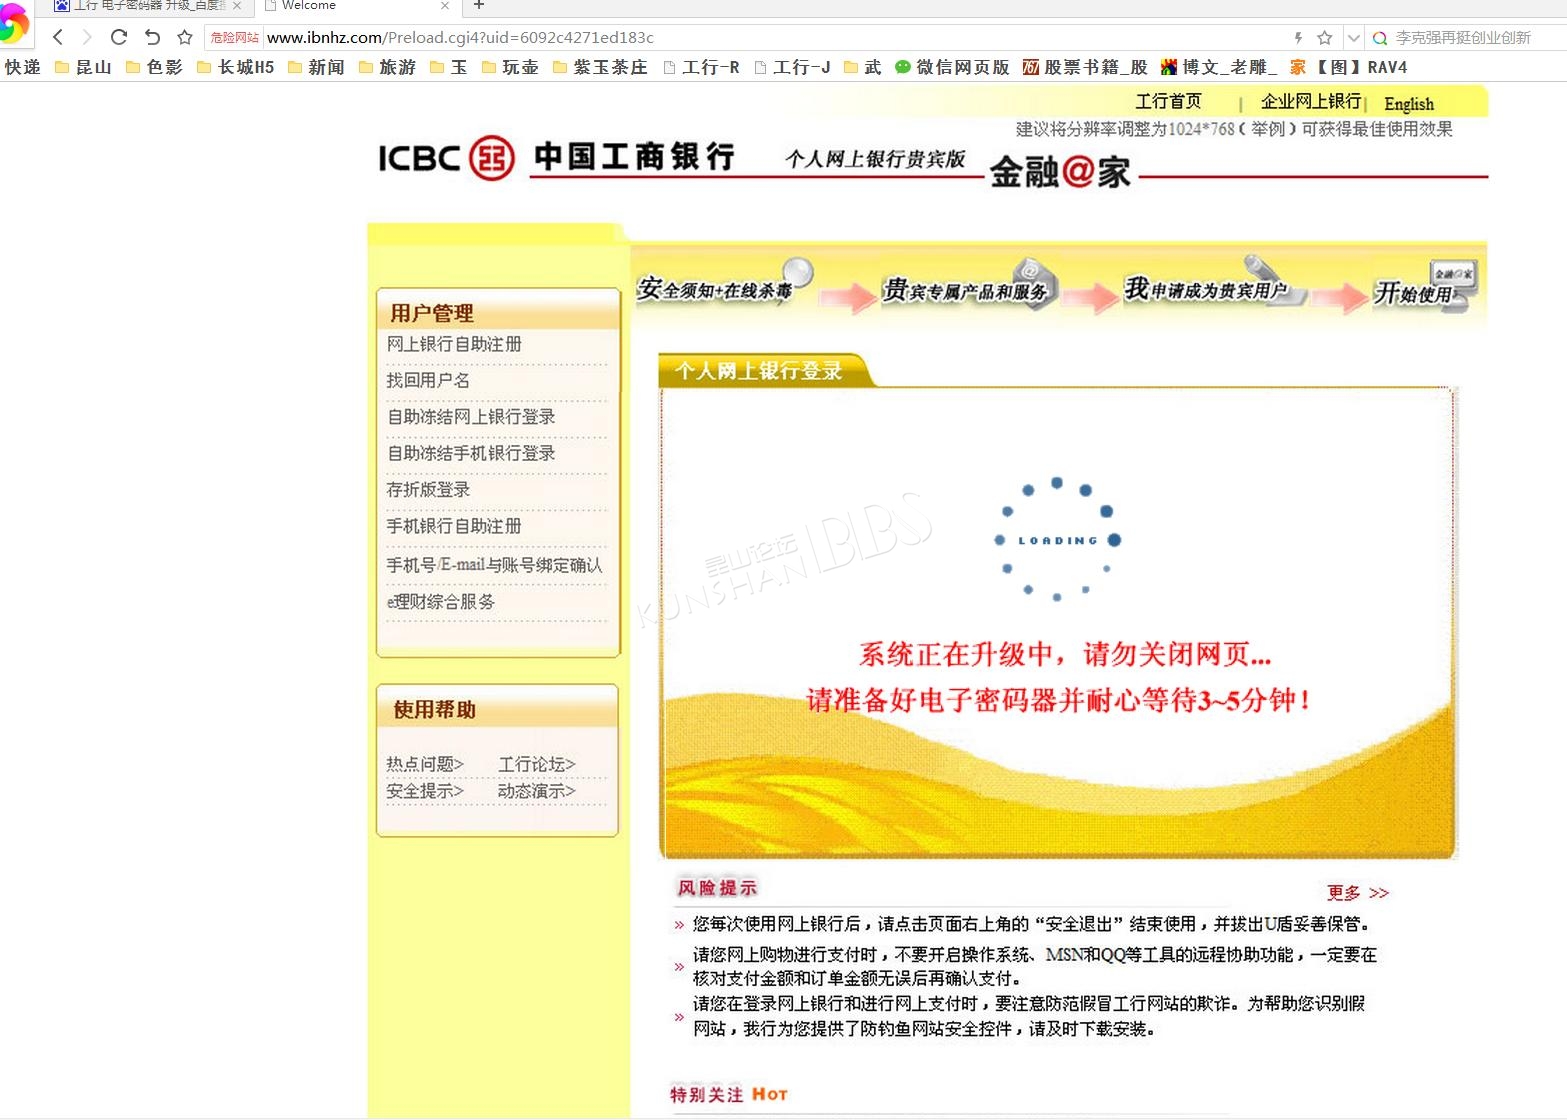Click the undo/restore closed page icon
The image size is (1567, 1120).
point(152,37)
